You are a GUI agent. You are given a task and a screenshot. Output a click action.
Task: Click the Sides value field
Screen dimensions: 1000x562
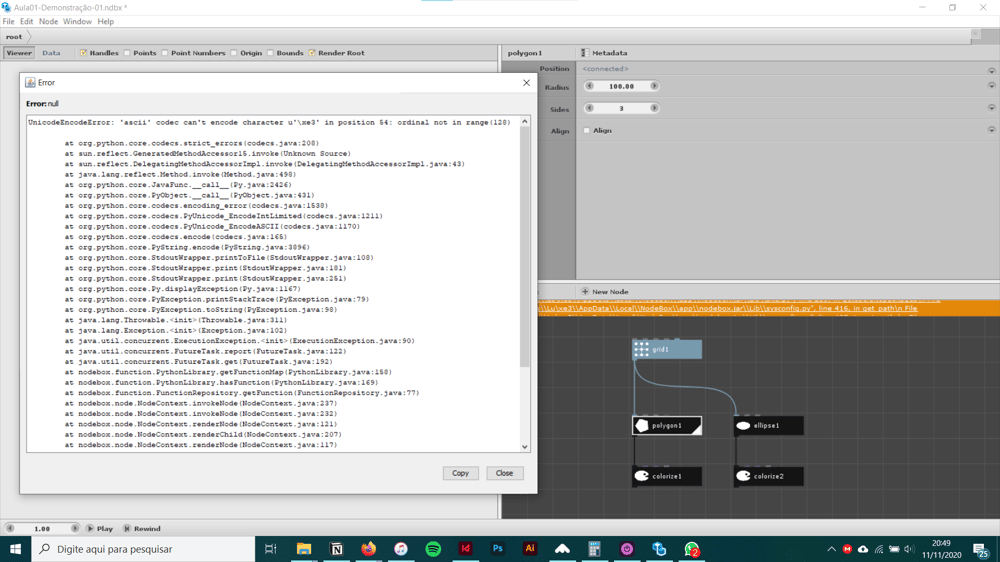tap(621, 108)
